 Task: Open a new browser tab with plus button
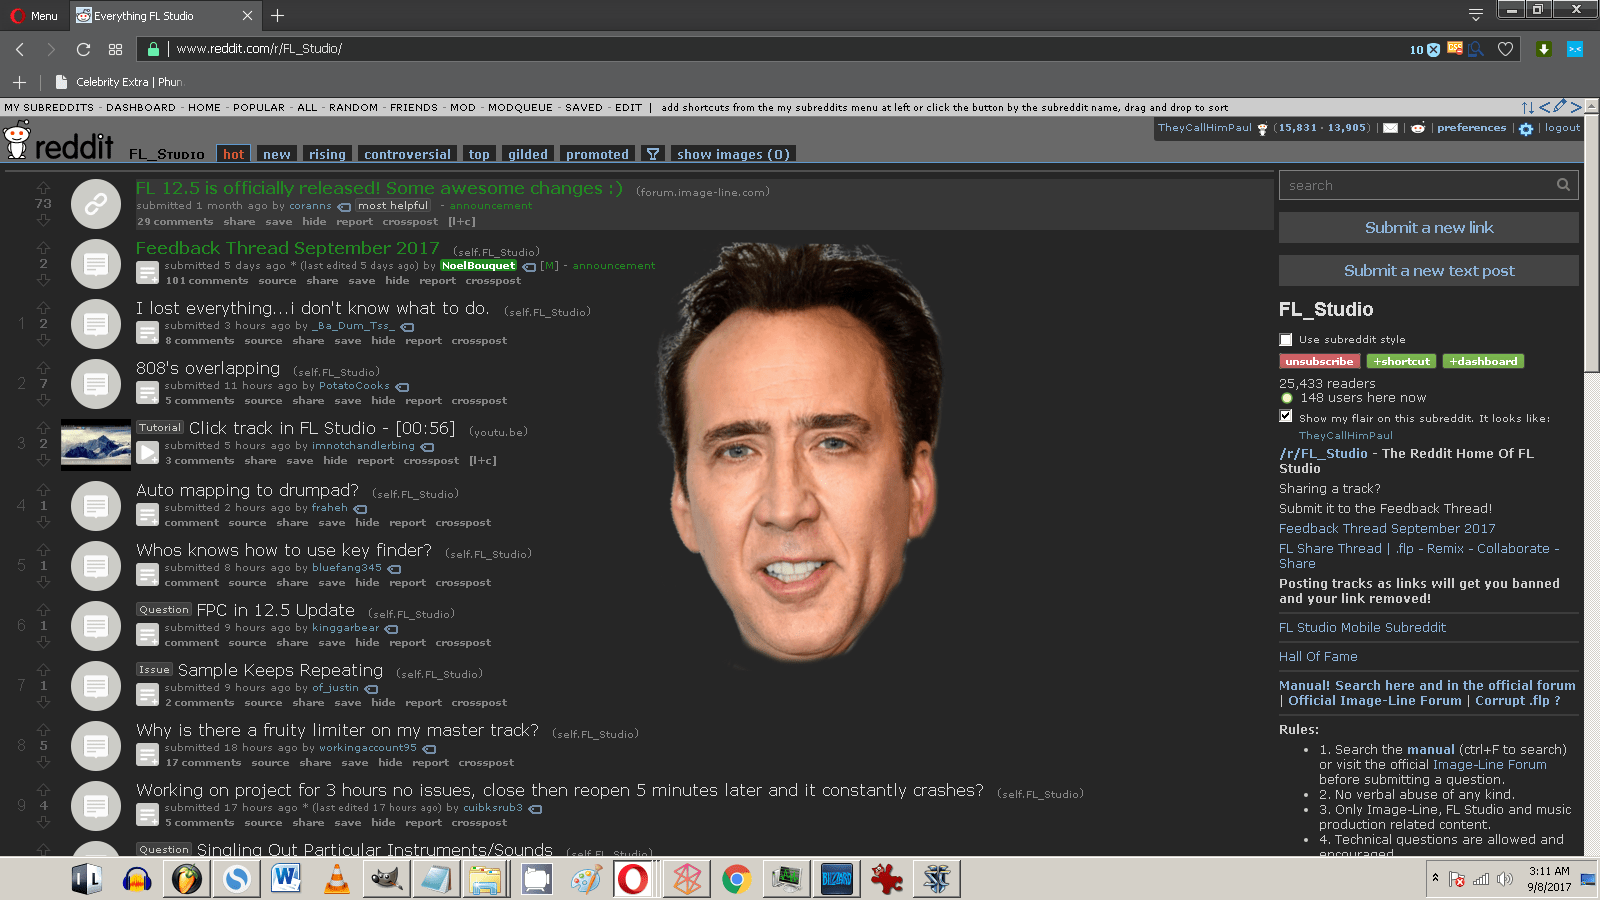(x=277, y=15)
